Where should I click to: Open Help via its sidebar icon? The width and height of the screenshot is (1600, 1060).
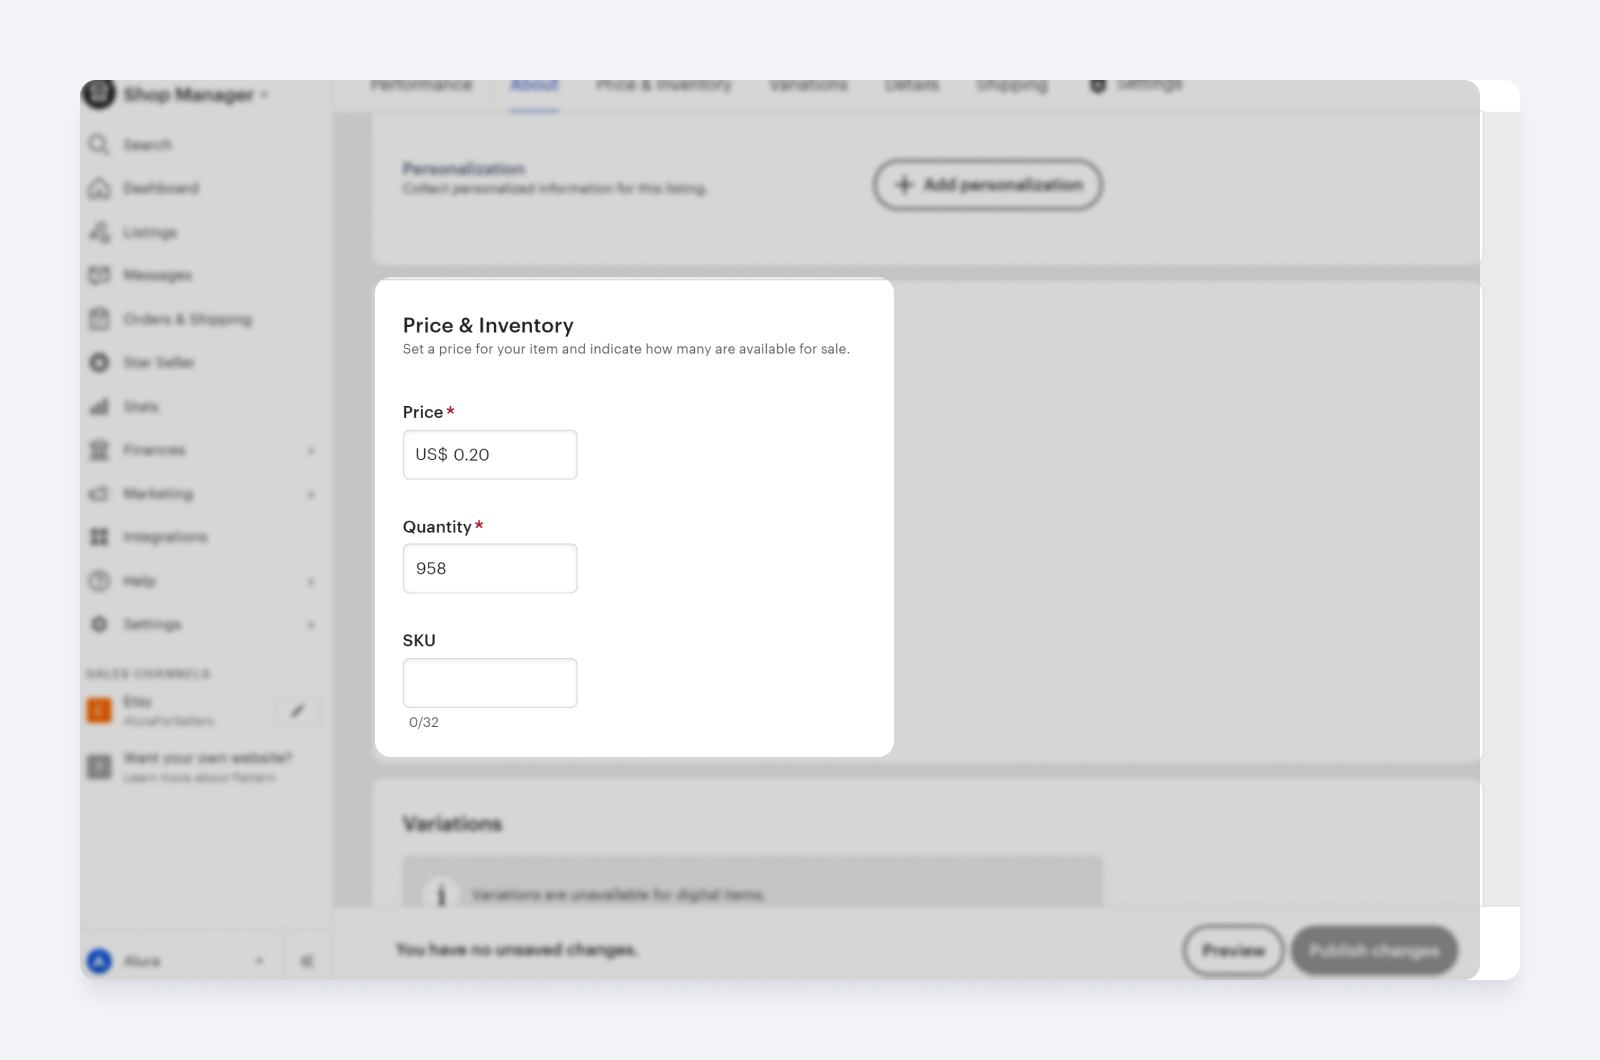click(x=99, y=581)
